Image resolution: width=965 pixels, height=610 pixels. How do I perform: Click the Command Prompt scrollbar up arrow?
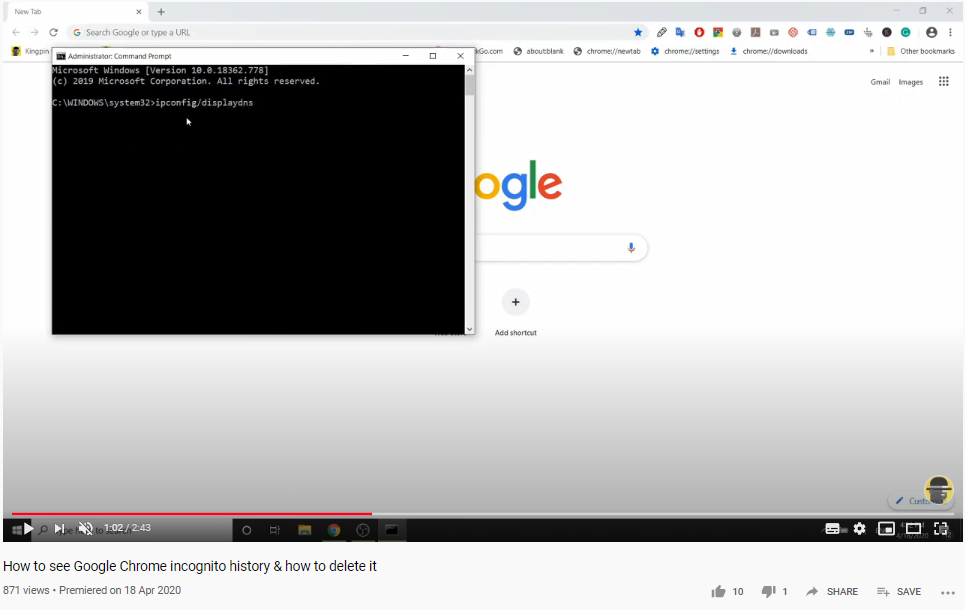pyautogui.click(x=470, y=70)
